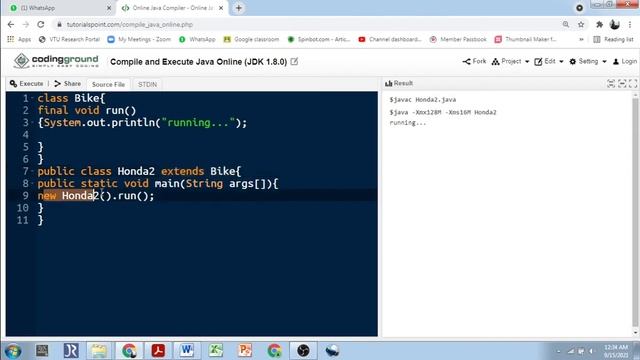Screen dimensions: 640x360
Task: Open Adobe Acrobat from taskbar
Action: (158, 351)
